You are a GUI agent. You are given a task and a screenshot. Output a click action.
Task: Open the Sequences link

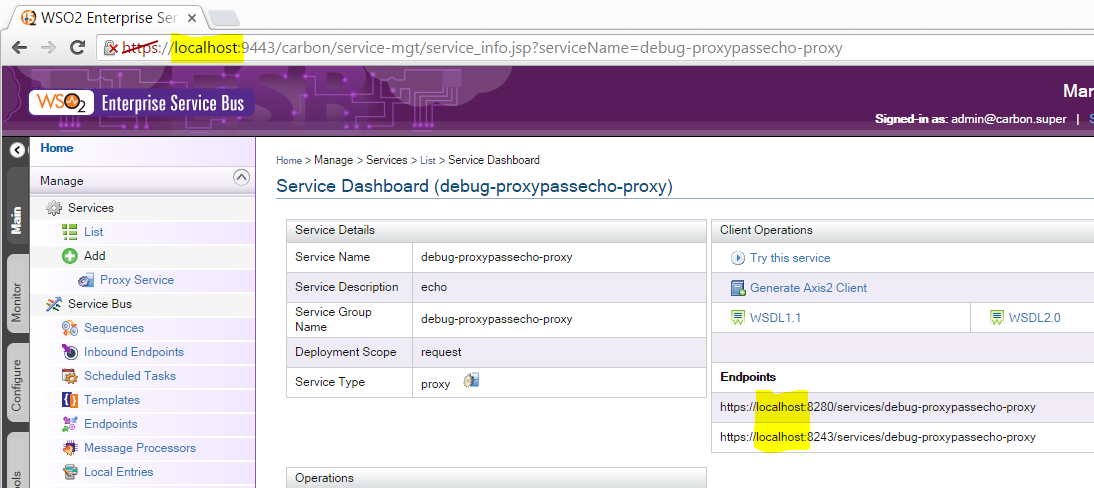click(x=114, y=328)
